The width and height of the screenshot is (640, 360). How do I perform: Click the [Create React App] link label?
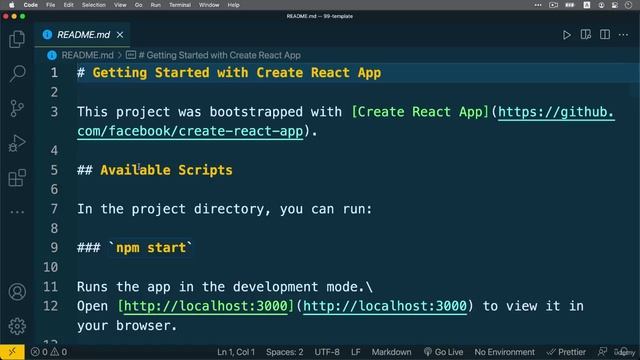(420, 112)
